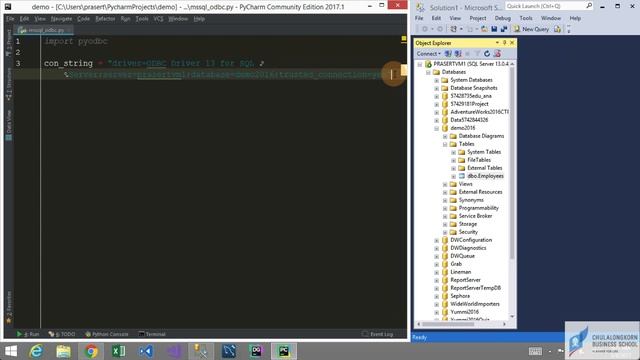Open the Navigate menu in PyCharm
The width and height of the screenshot is (640, 360).
[x=61, y=19]
